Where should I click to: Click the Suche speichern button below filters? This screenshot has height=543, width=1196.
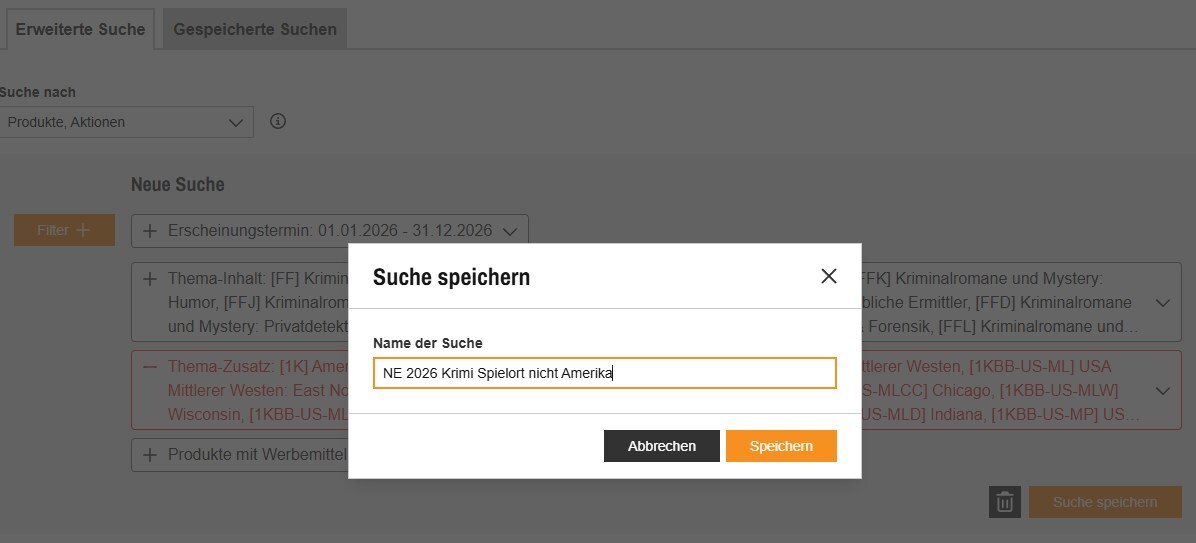(x=1104, y=502)
